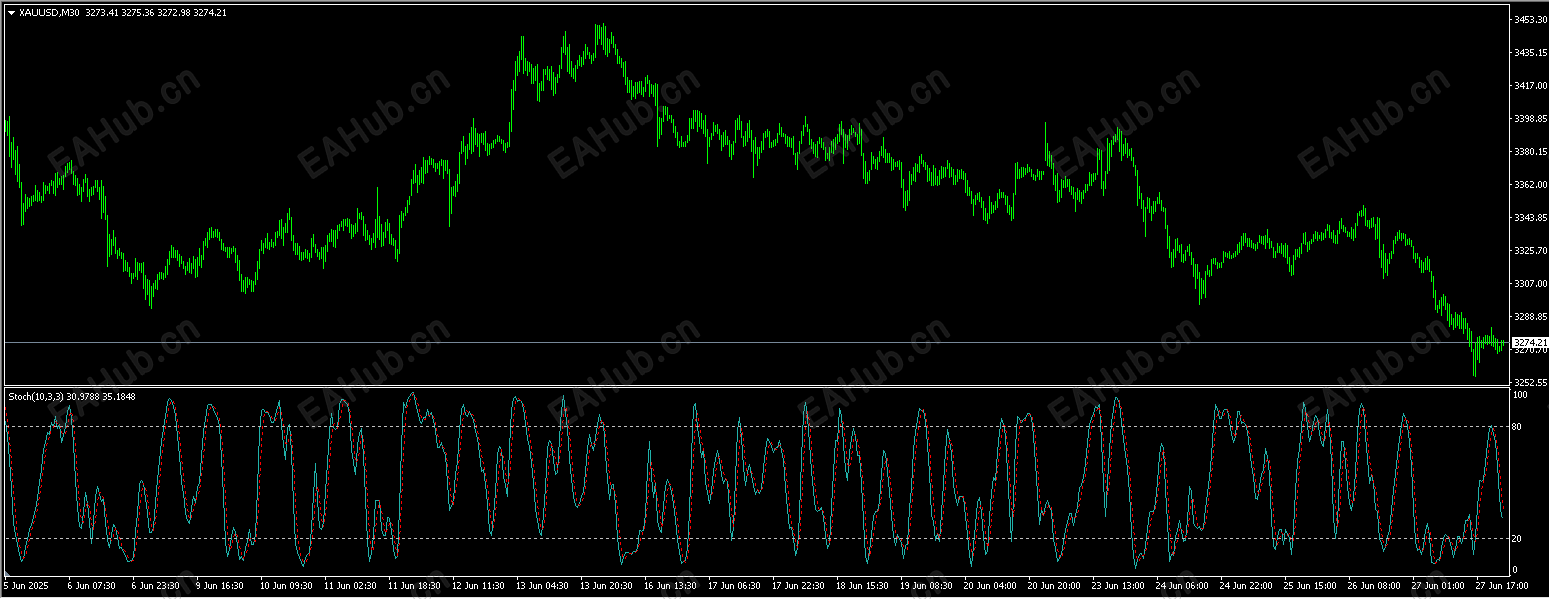
Task: Click the 5 Jun 2025 time label
Action: click(x=26, y=586)
